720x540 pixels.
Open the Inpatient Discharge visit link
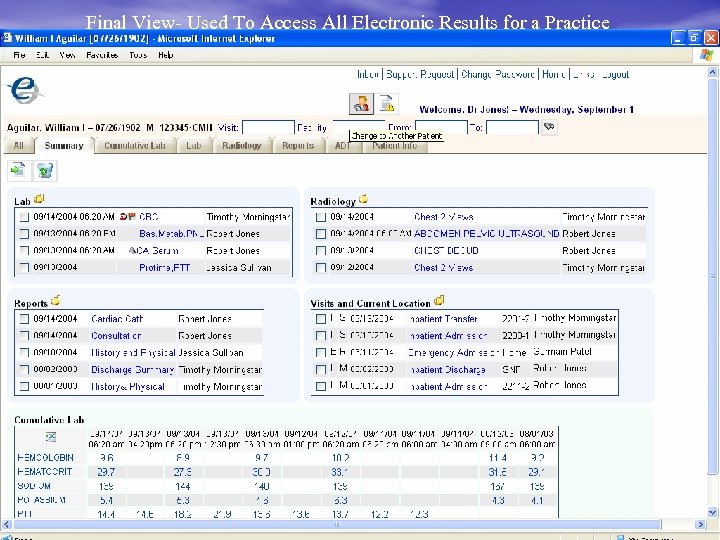[447, 370]
